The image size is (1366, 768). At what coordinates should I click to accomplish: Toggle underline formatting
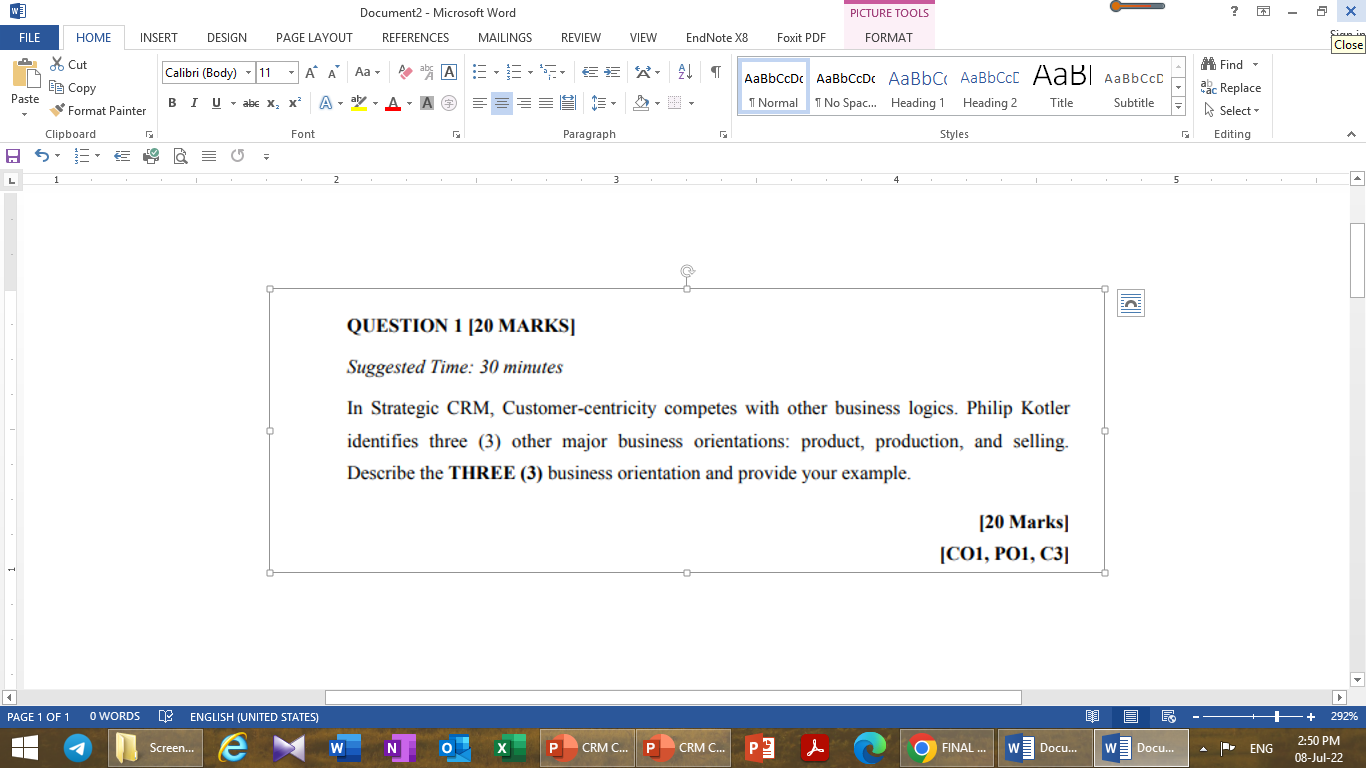tap(214, 103)
